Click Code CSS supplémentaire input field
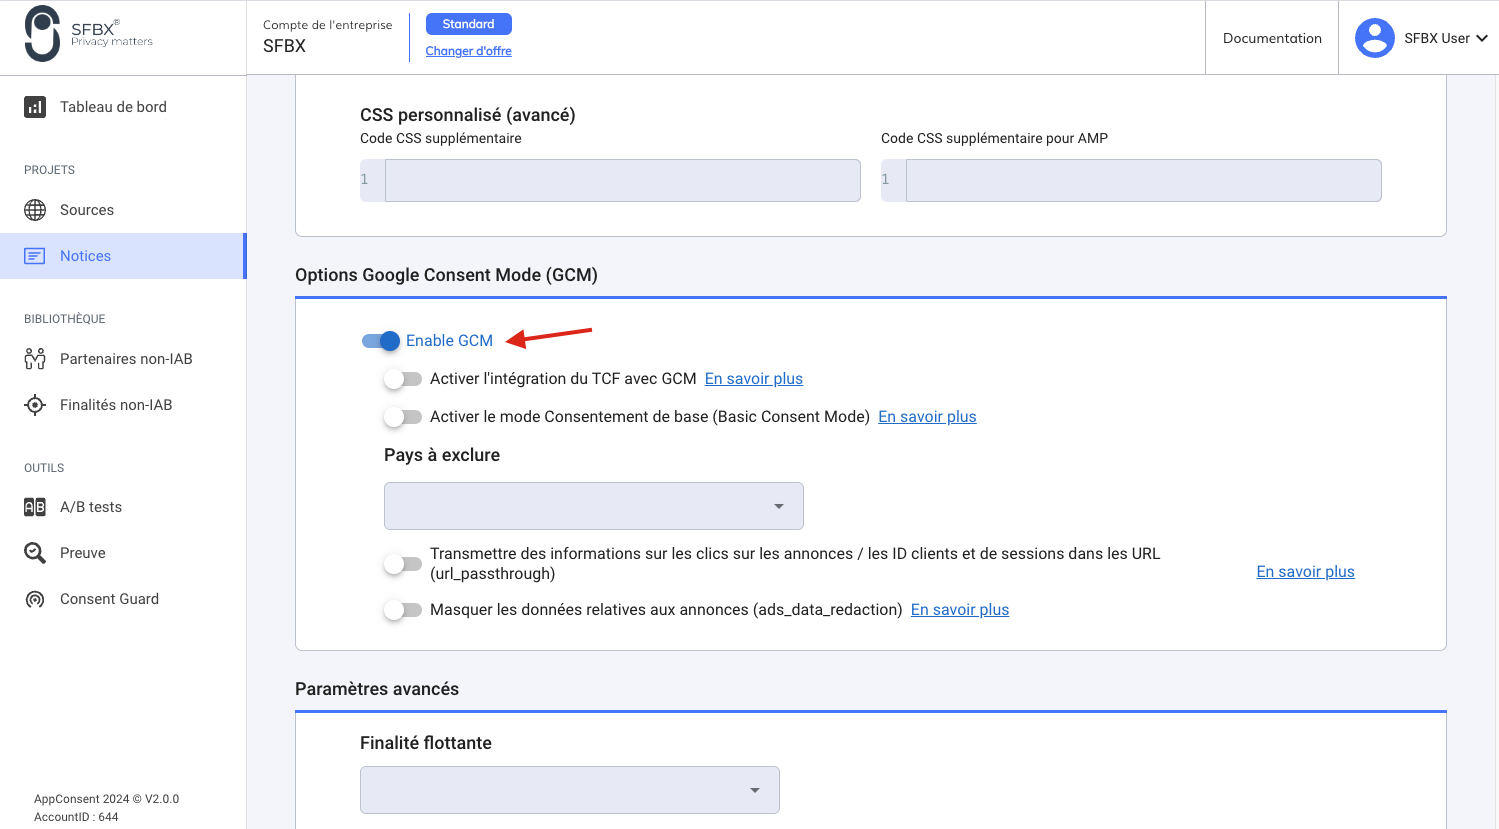The width and height of the screenshot is (1499, 829). [623, 180]
